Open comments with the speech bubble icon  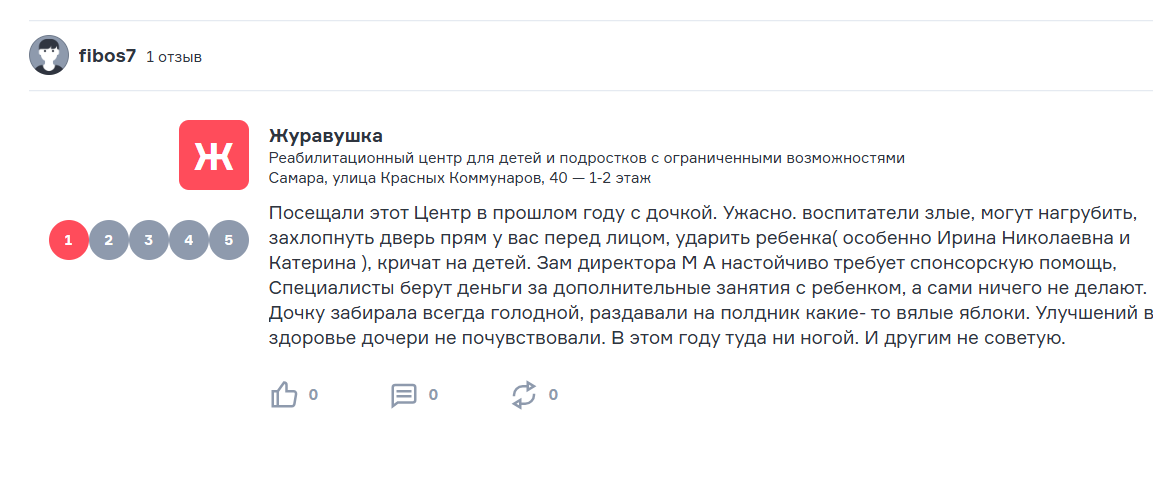tap(404, 395)
